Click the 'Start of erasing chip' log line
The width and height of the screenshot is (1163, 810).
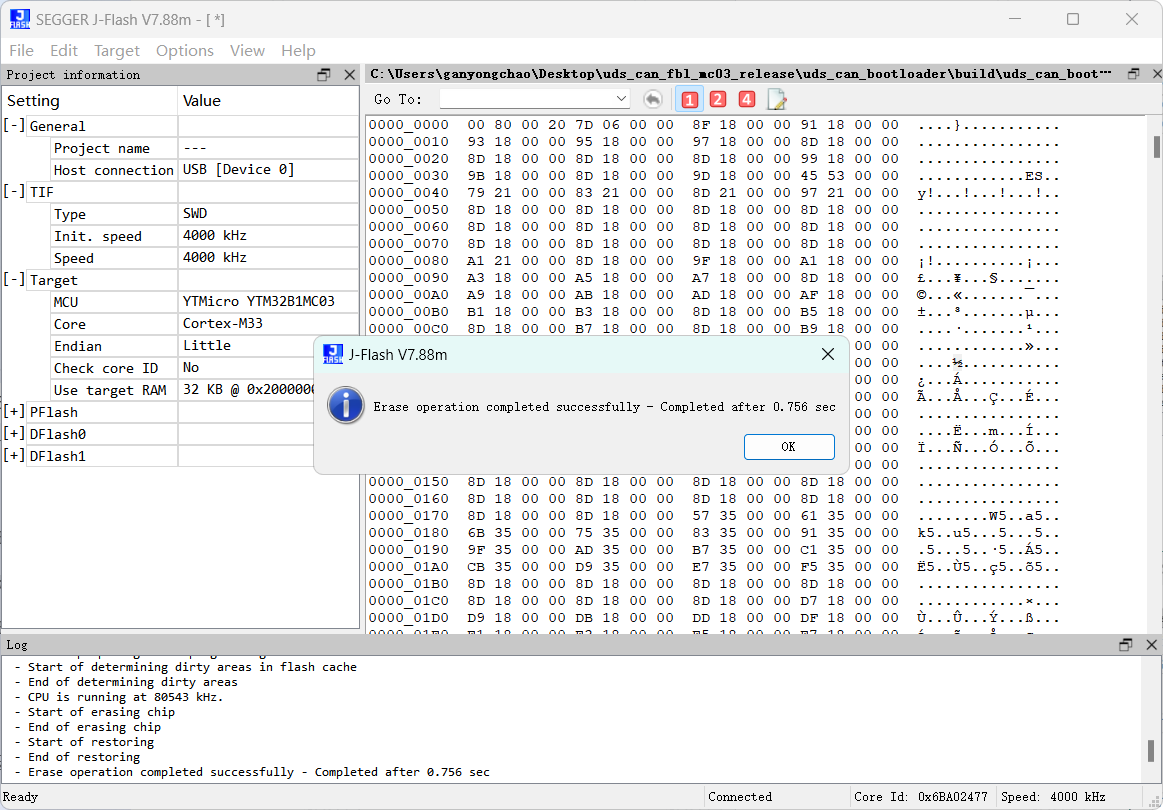coord(95,712)
